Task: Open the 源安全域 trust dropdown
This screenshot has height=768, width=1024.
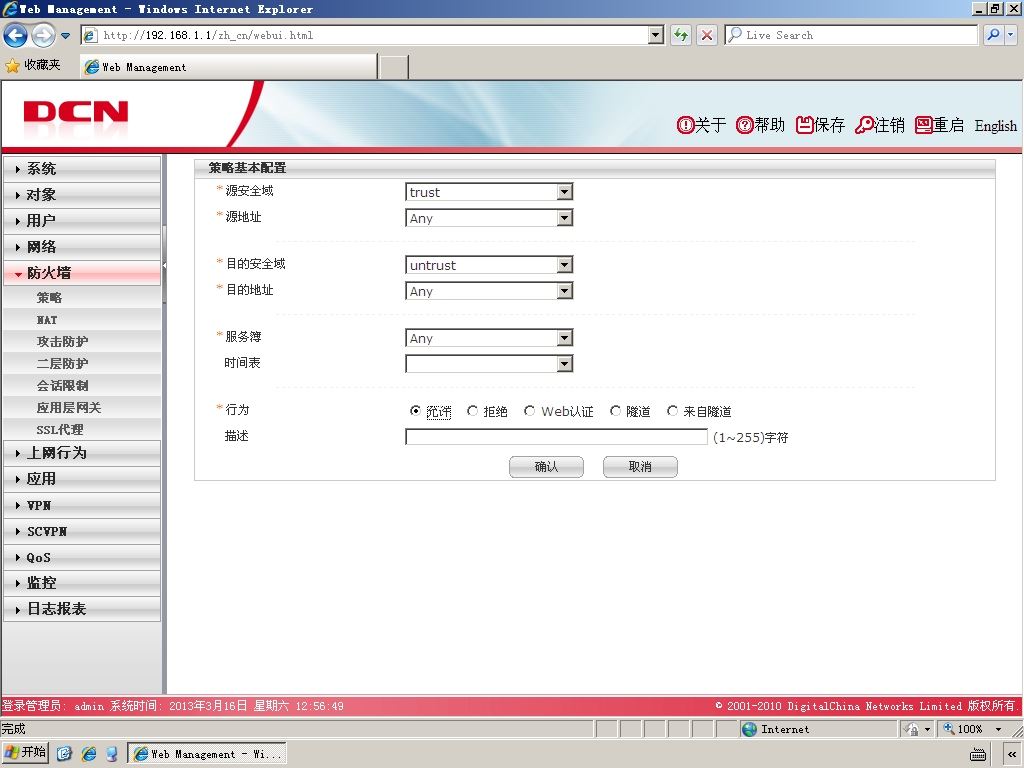Action: (489, 192)
